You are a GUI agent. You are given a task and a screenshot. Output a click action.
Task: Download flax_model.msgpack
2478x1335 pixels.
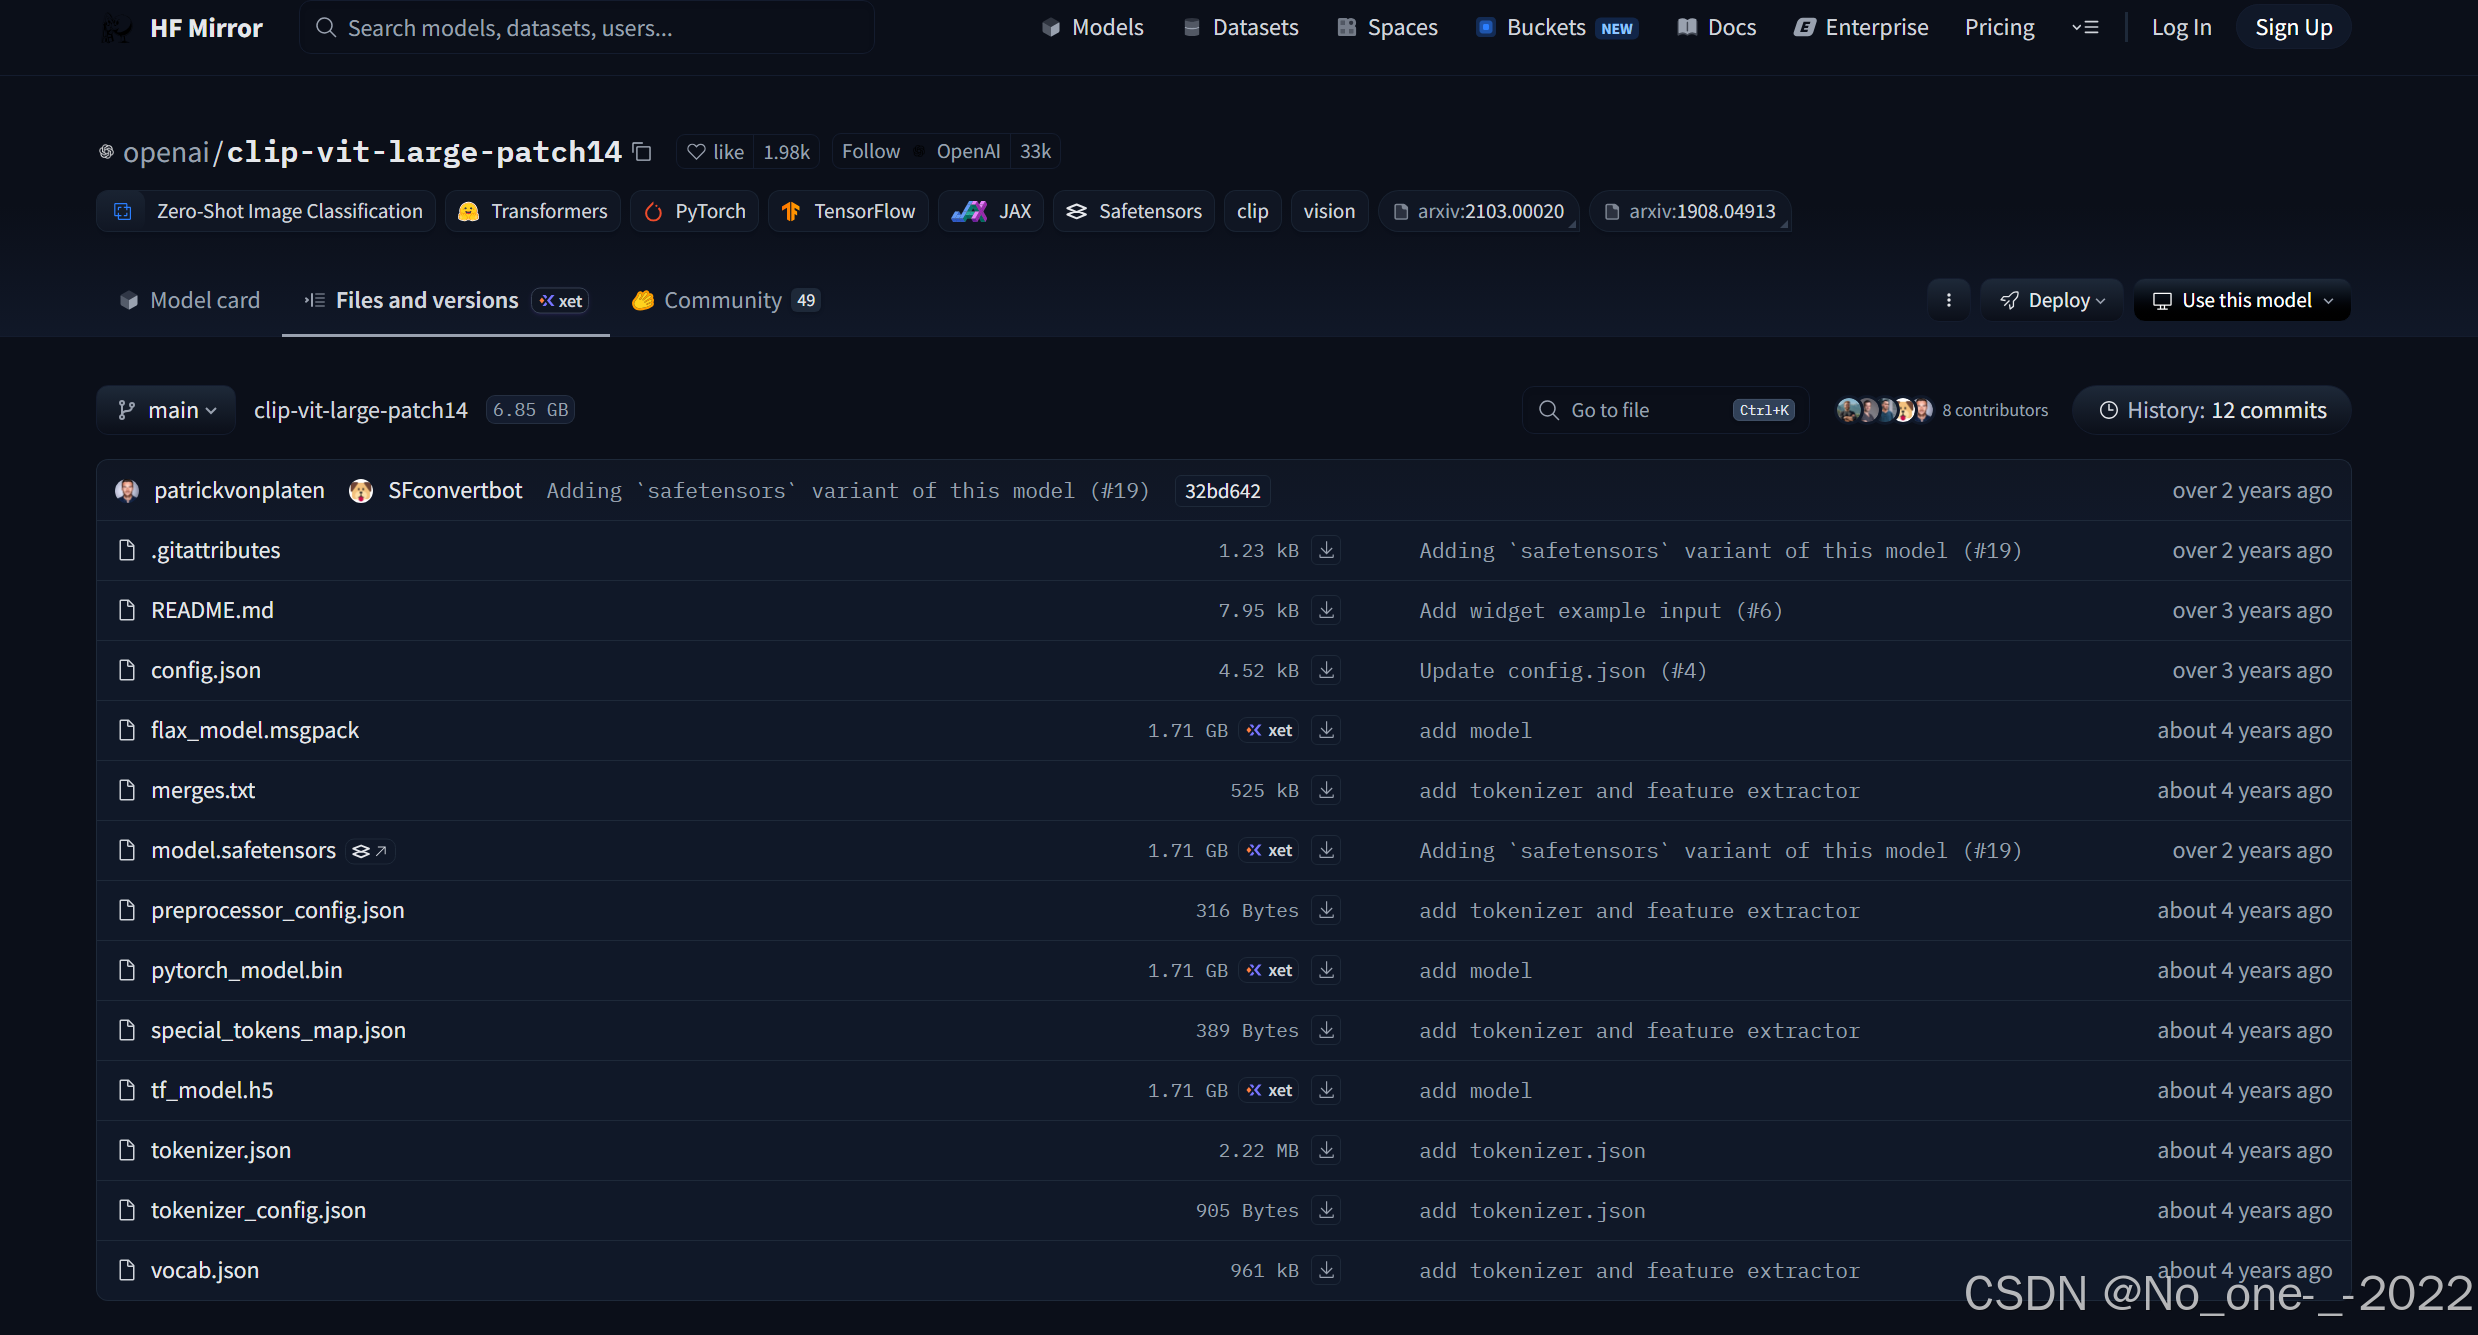click(1326, 730)
